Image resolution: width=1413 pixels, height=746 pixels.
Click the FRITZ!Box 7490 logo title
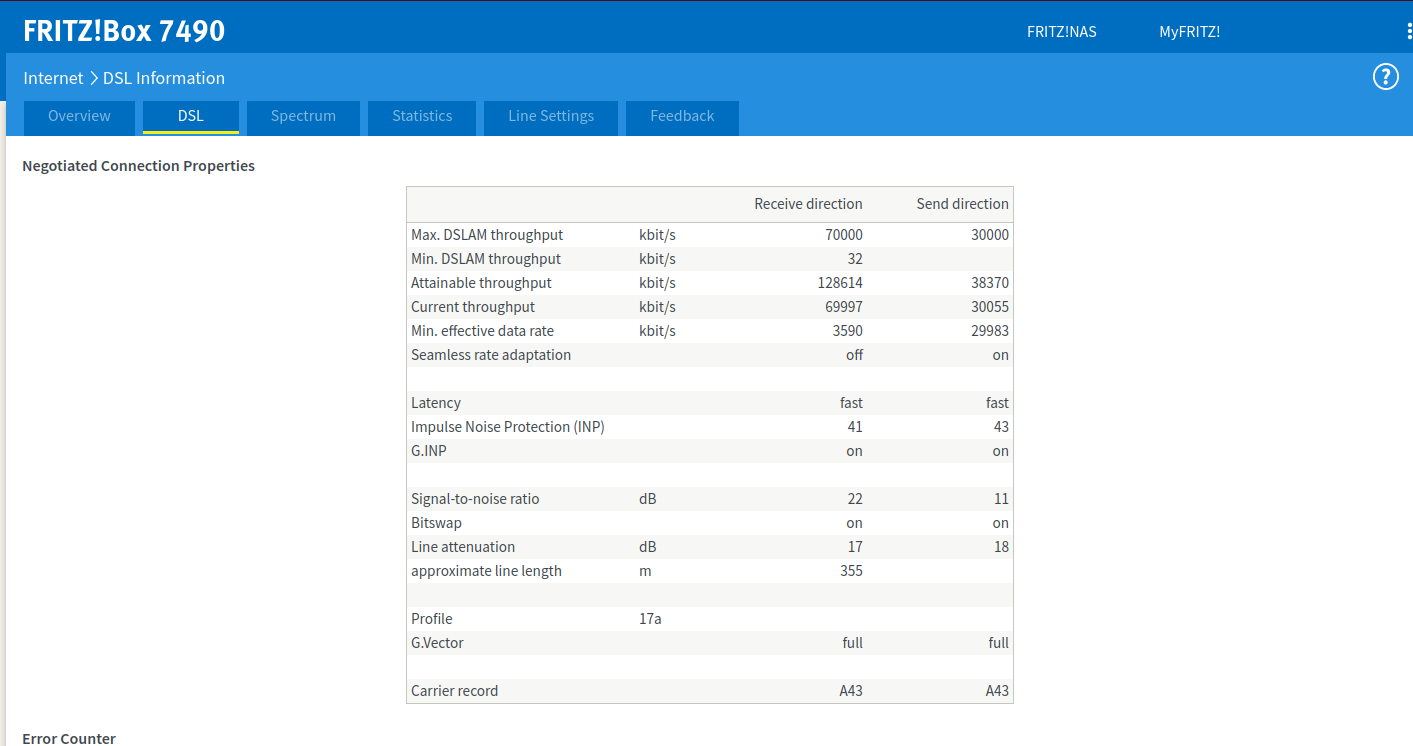point(124,31)
